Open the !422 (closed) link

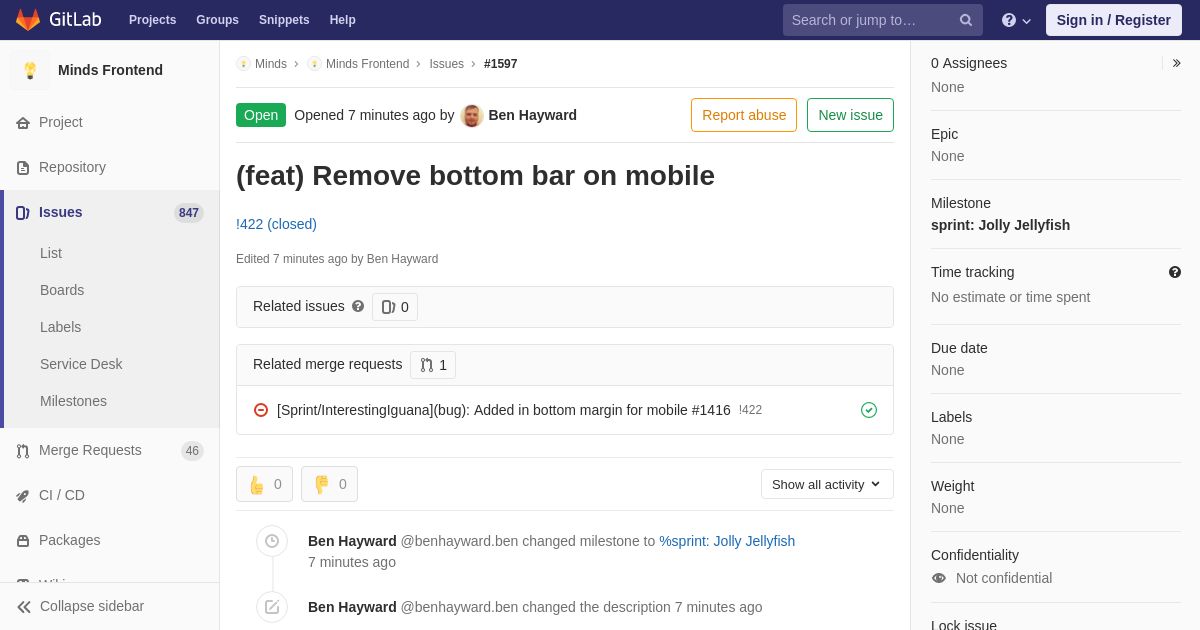tap(276, 224)
